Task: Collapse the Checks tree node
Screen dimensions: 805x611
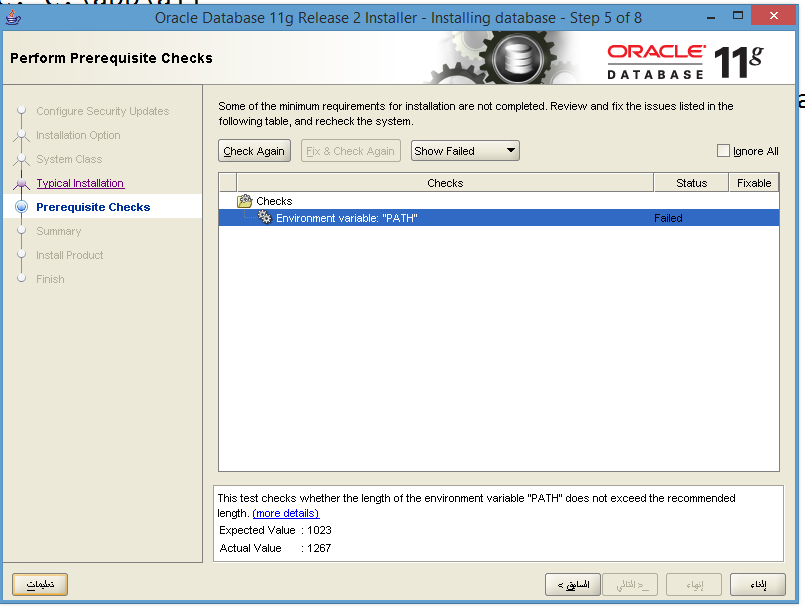Action: (x=245, y=201)
